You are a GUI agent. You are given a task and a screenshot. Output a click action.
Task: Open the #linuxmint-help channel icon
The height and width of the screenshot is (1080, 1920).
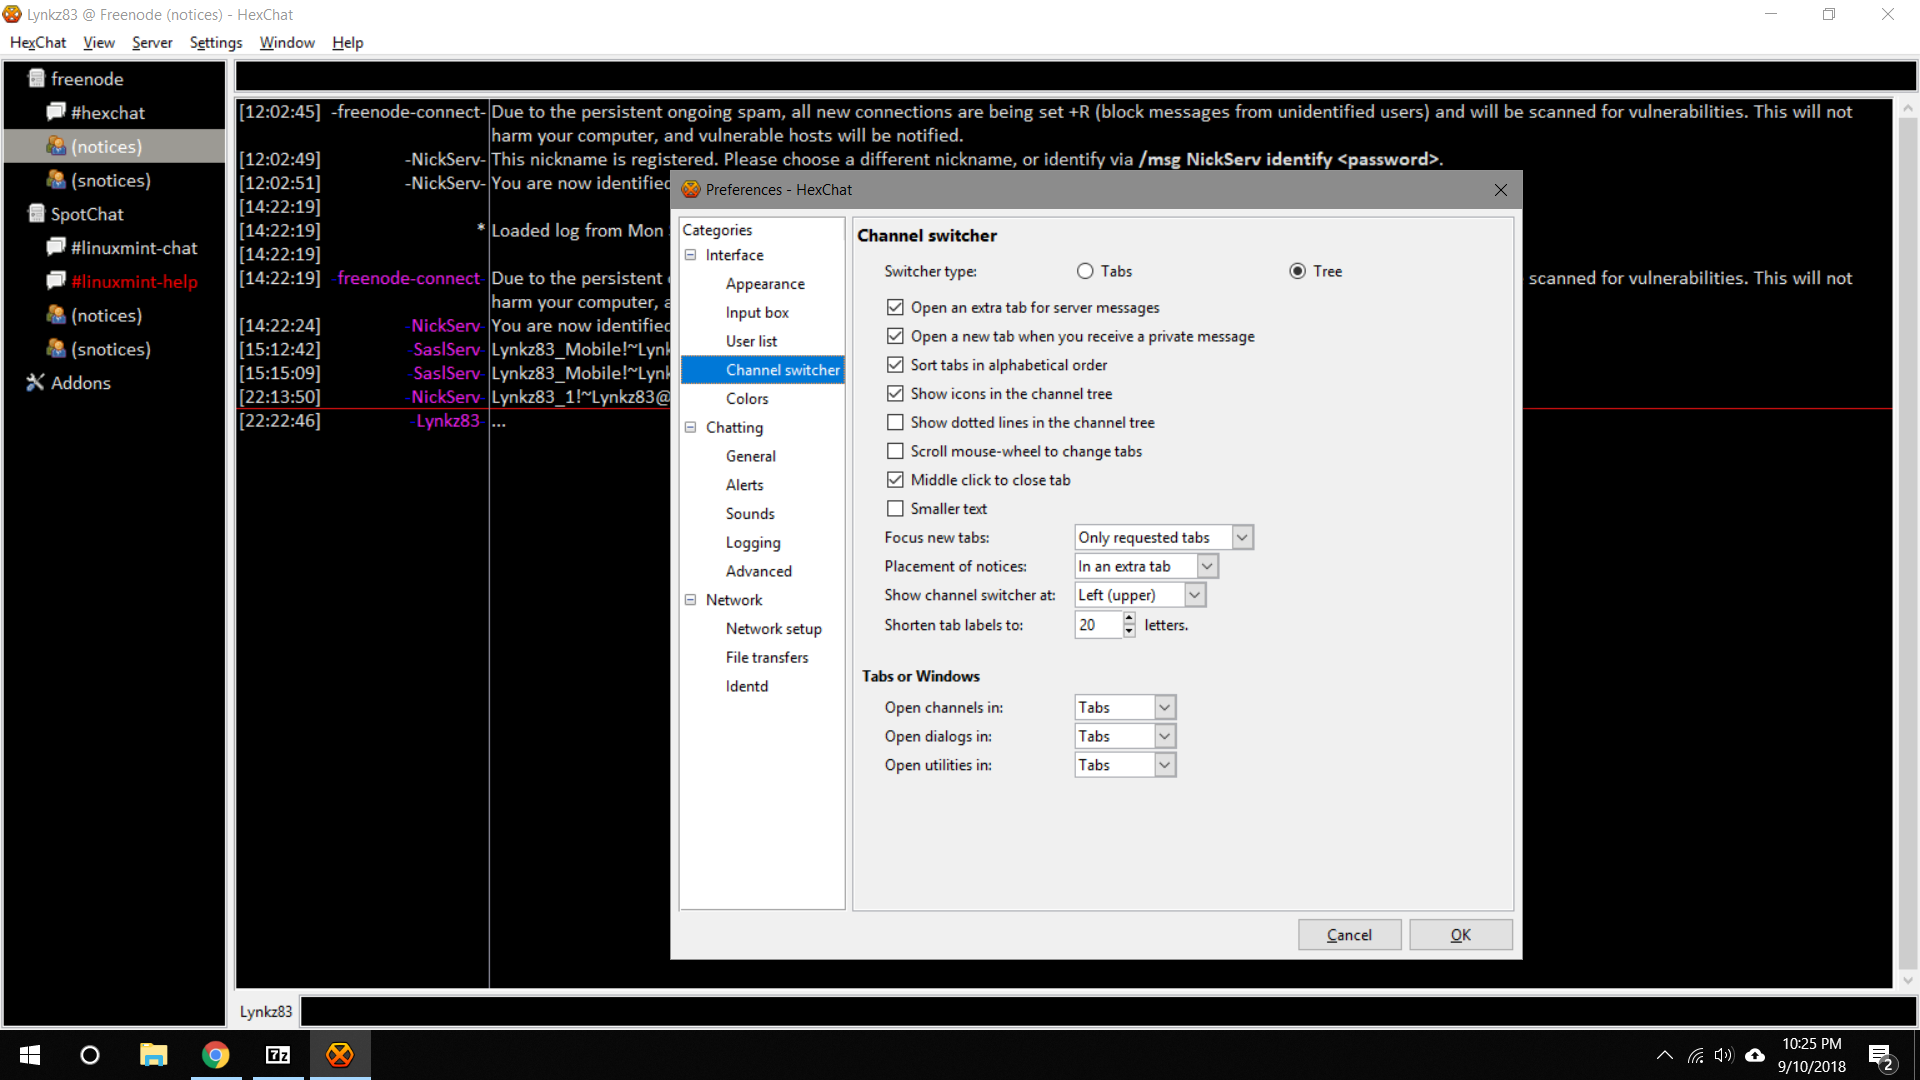click(x=56, y=281)
